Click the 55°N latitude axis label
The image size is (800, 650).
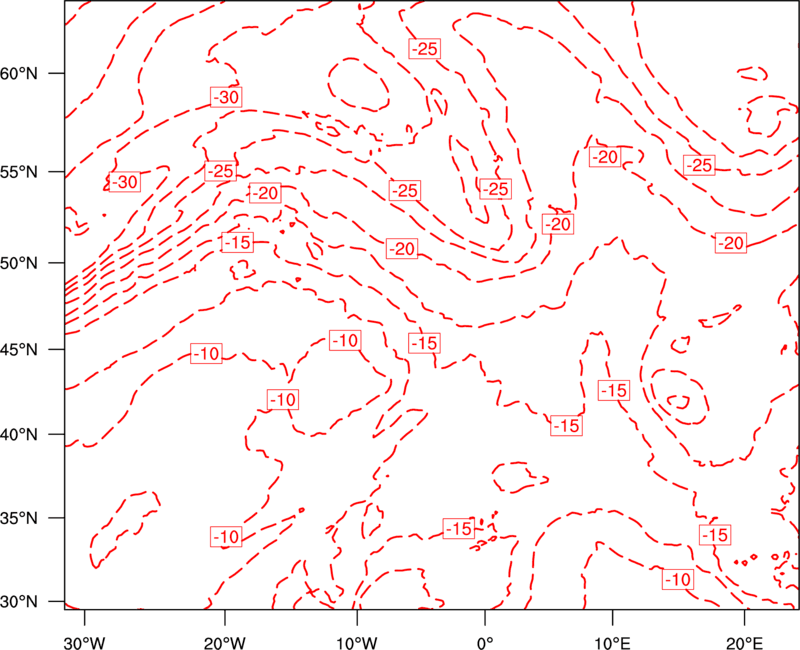coord(19,172)
